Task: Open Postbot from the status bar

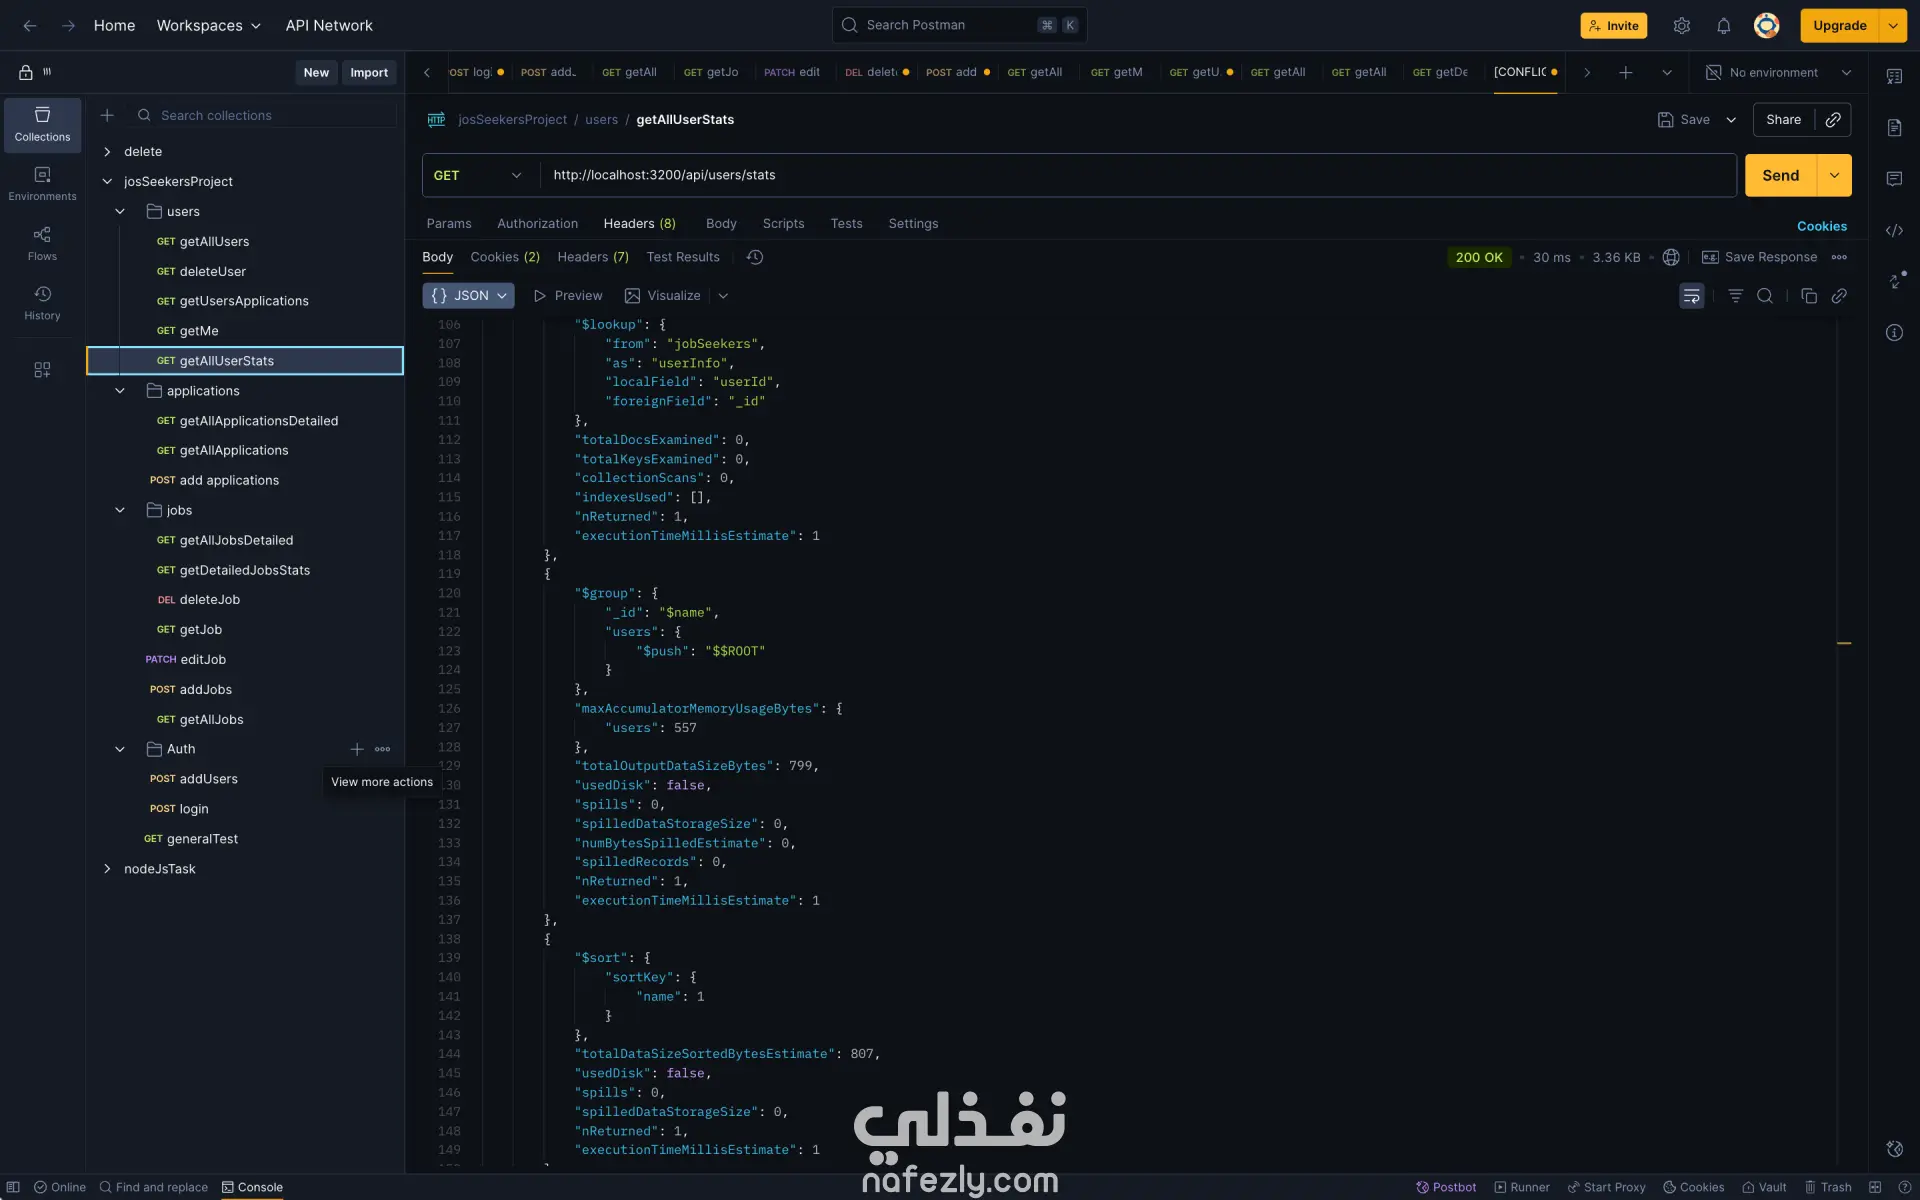Action: pyautogui.click(x=1446, y=1187)
